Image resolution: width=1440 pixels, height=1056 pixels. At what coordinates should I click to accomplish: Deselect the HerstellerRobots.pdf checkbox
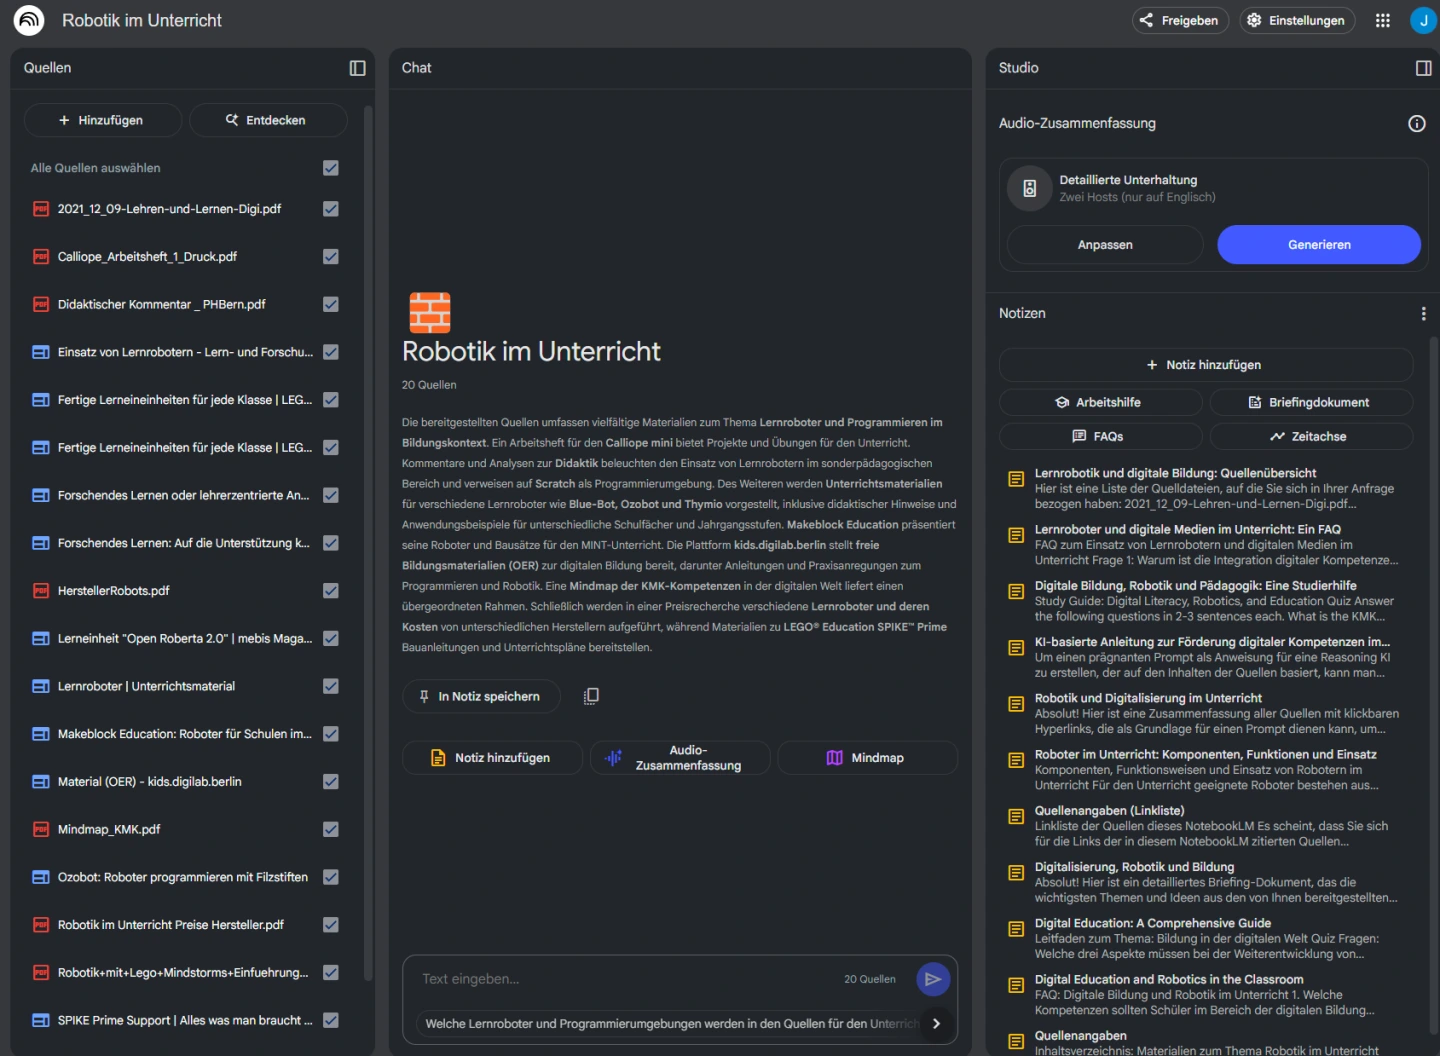[x=331, y=591]
